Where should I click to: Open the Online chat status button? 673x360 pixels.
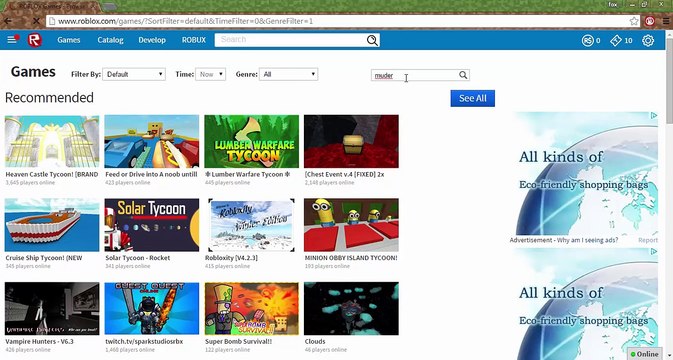click(x=644, y=354)
